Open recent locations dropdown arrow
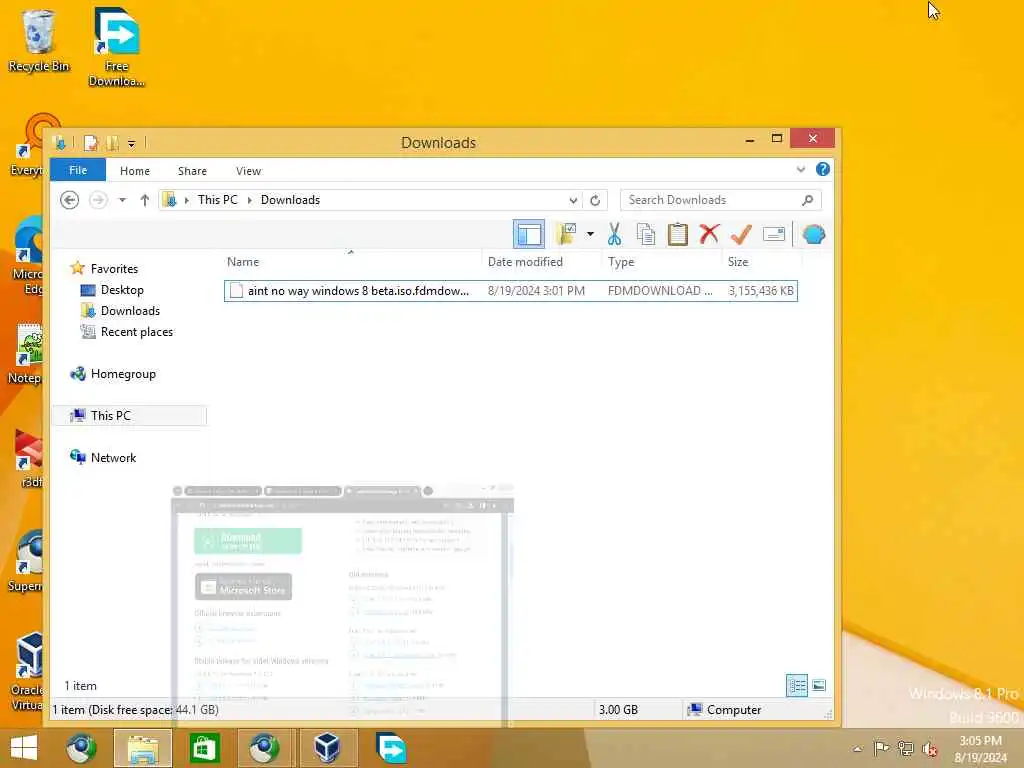 pos(122,200)
